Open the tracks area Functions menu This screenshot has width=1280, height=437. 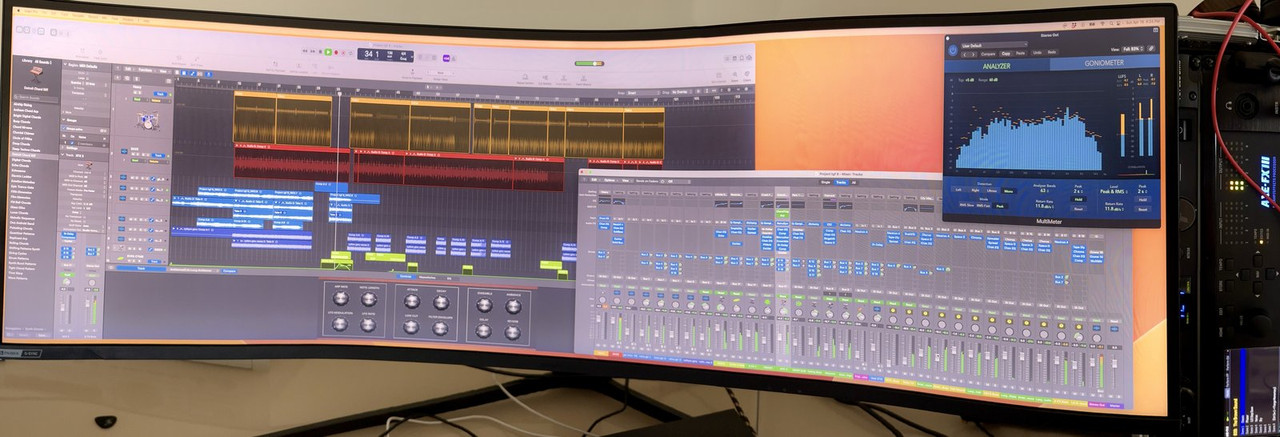click(x=145, y=70)
